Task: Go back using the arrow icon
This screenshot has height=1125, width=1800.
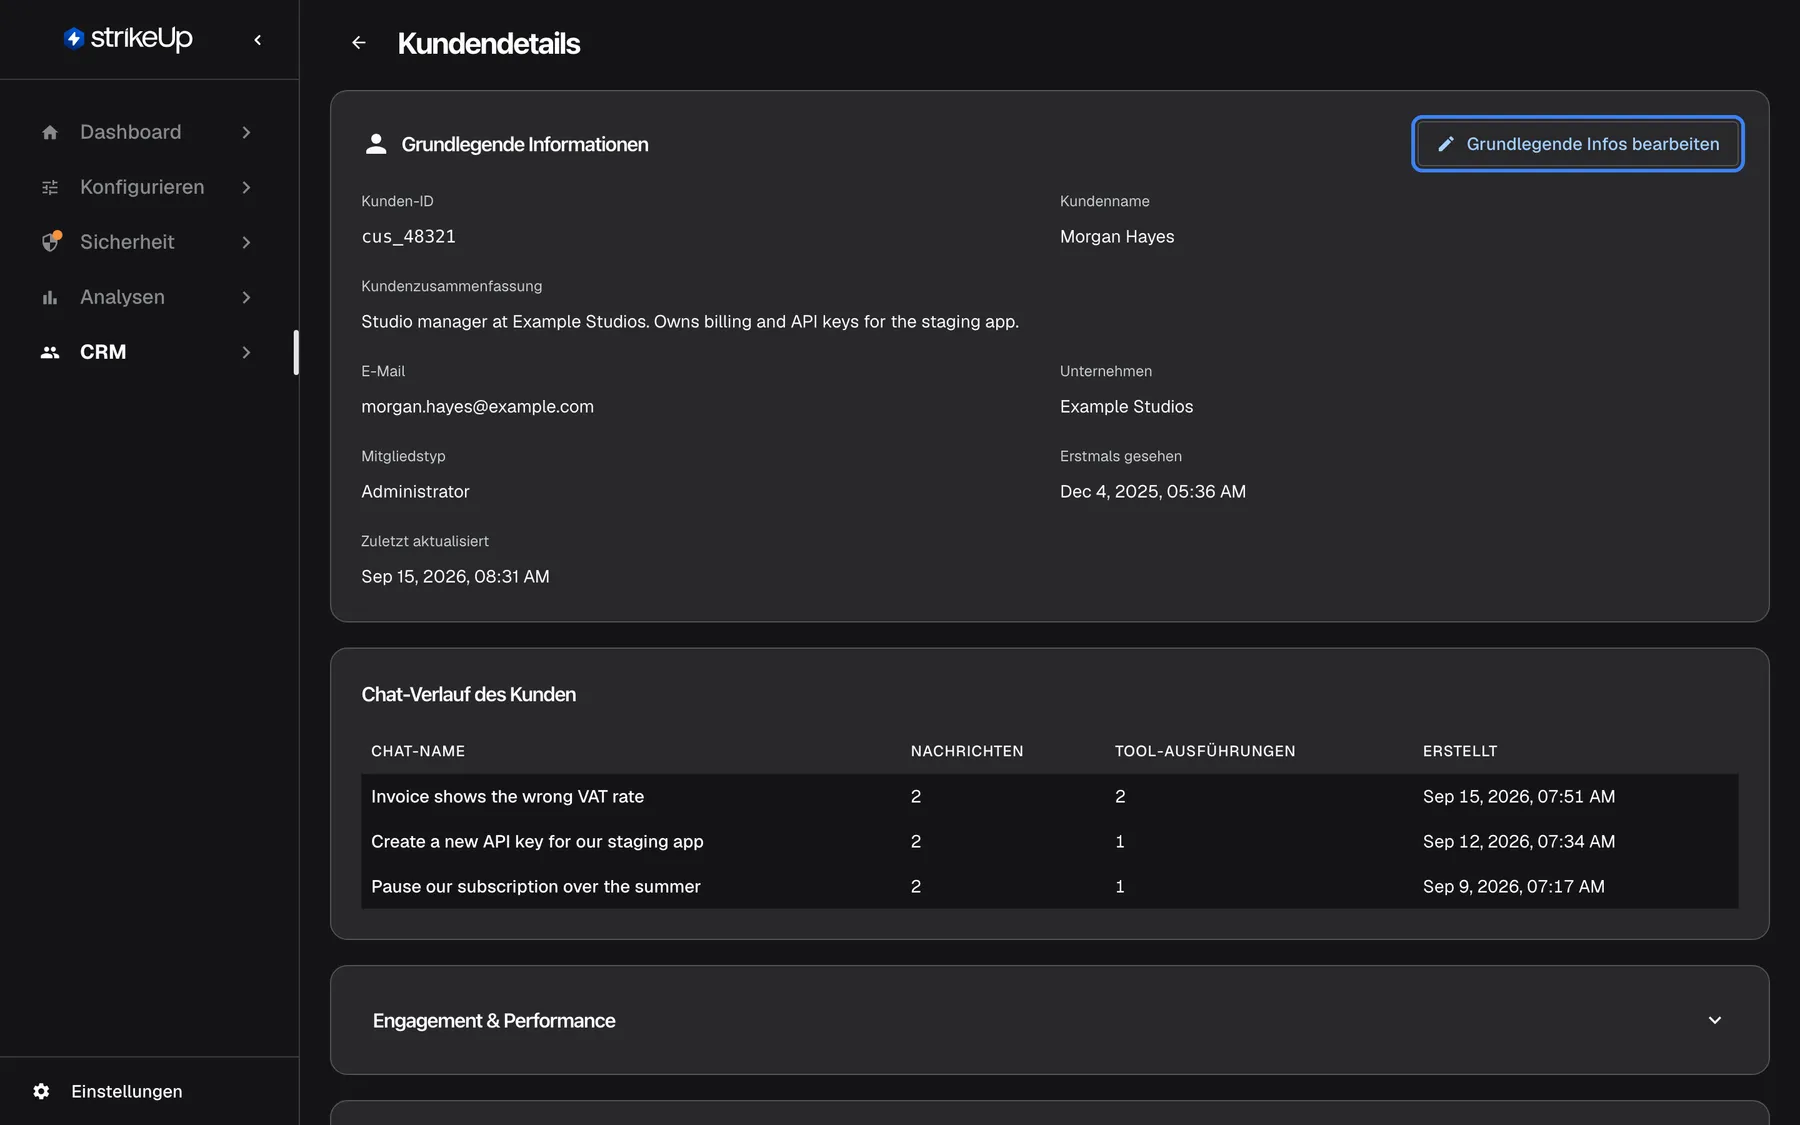Action: click(359, 43)
